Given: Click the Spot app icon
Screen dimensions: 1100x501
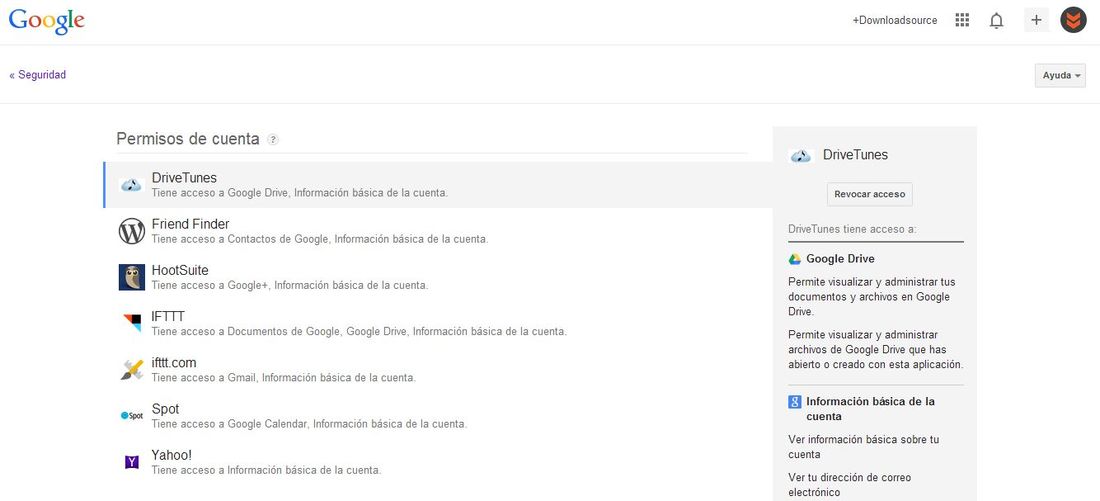Looking at the screenshot, I should point(131,415).
